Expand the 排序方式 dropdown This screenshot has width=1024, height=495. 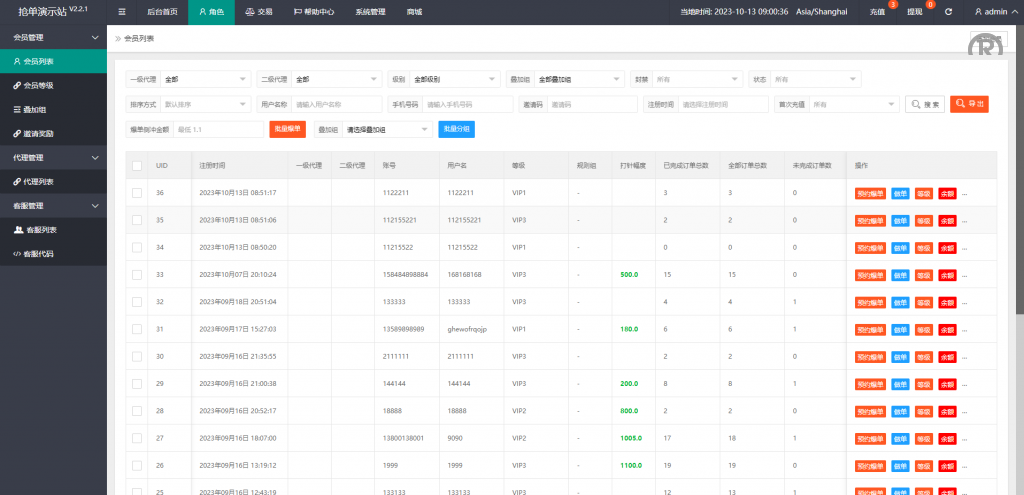click(205, 104)
